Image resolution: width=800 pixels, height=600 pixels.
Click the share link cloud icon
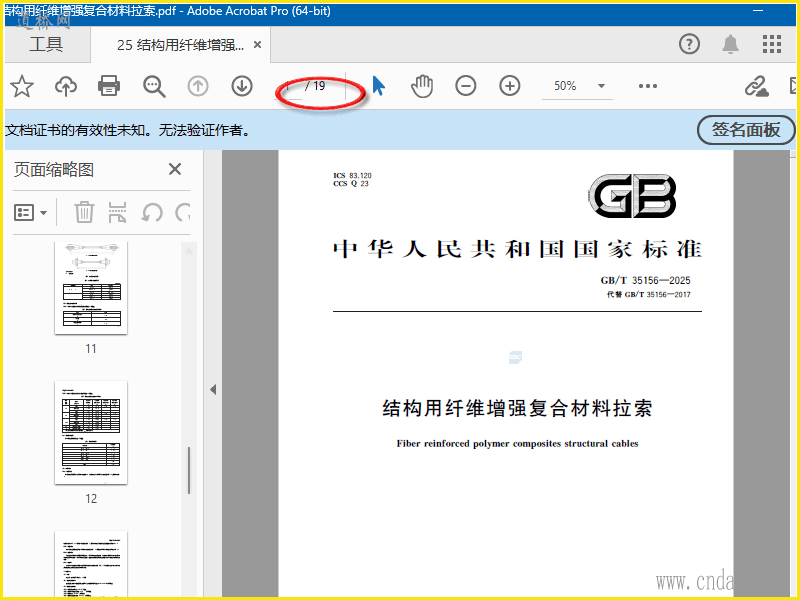tap(757, 86)
